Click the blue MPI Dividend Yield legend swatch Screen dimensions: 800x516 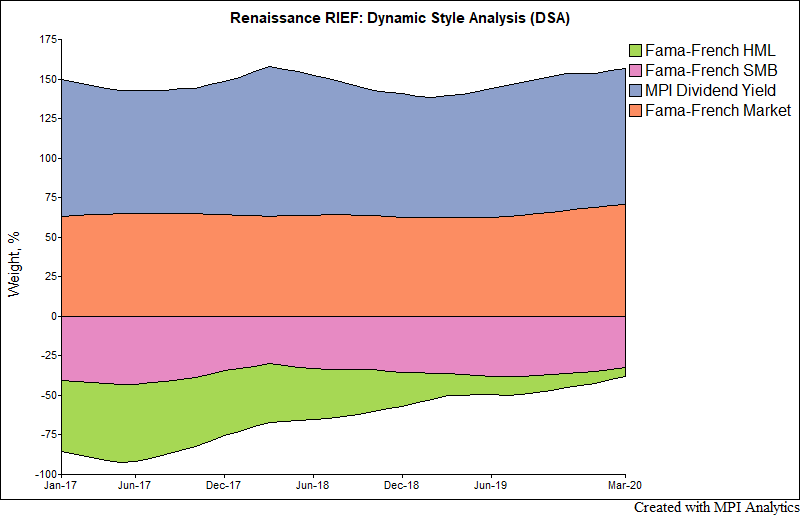[x=635, y=90]
